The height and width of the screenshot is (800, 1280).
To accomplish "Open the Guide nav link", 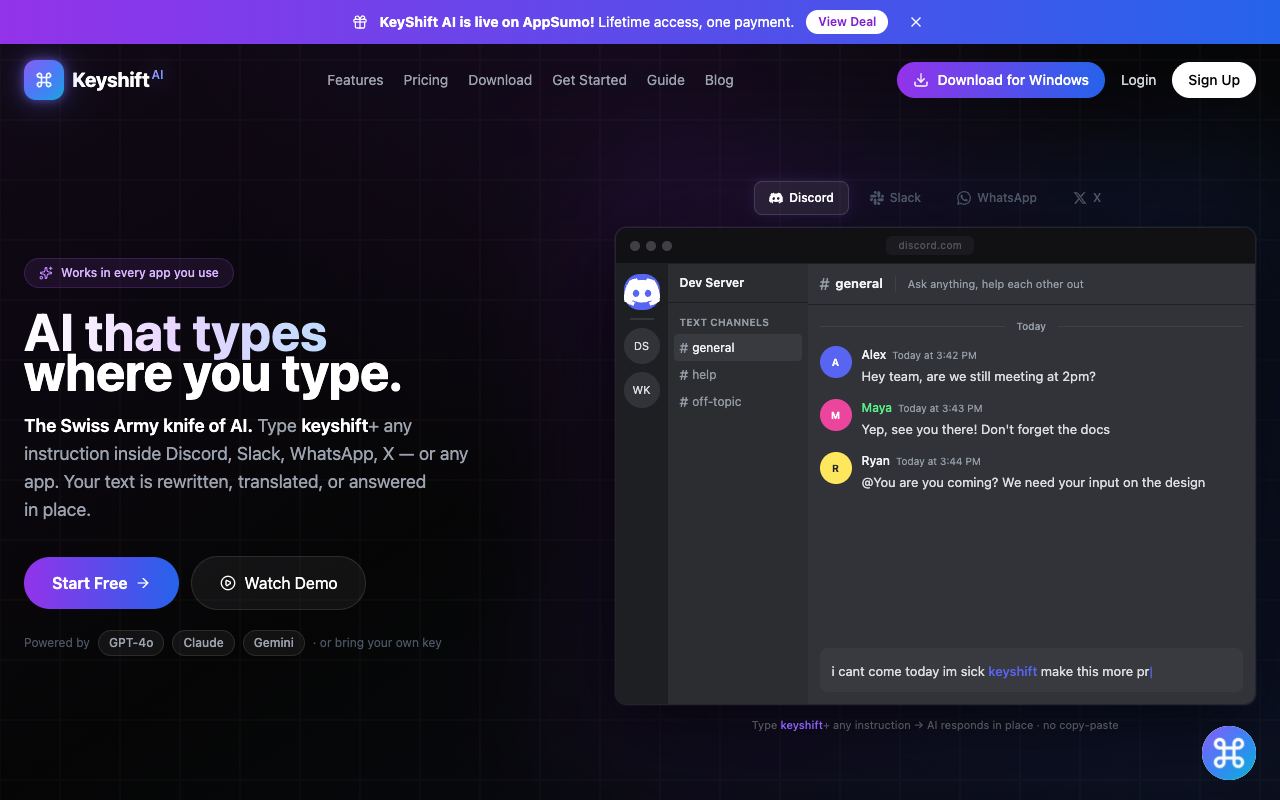I will coord(666,80).
